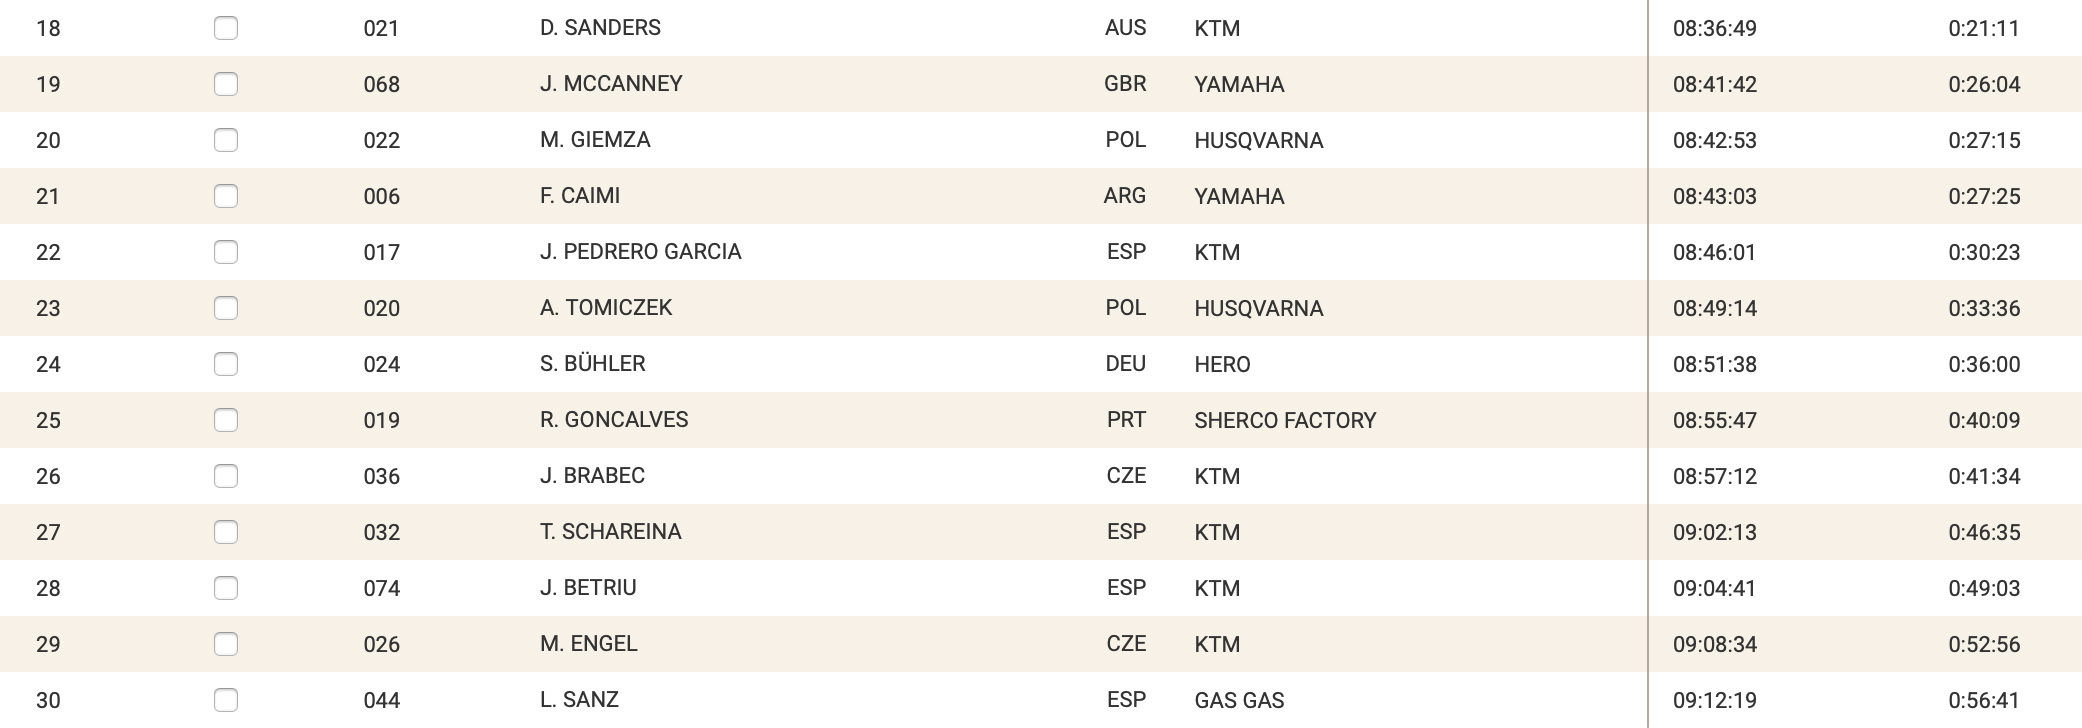The height and width of the screenshot is (728, 2082).
Task: Select the GAS GAS brand cell
Action: tap(1239, 700)
